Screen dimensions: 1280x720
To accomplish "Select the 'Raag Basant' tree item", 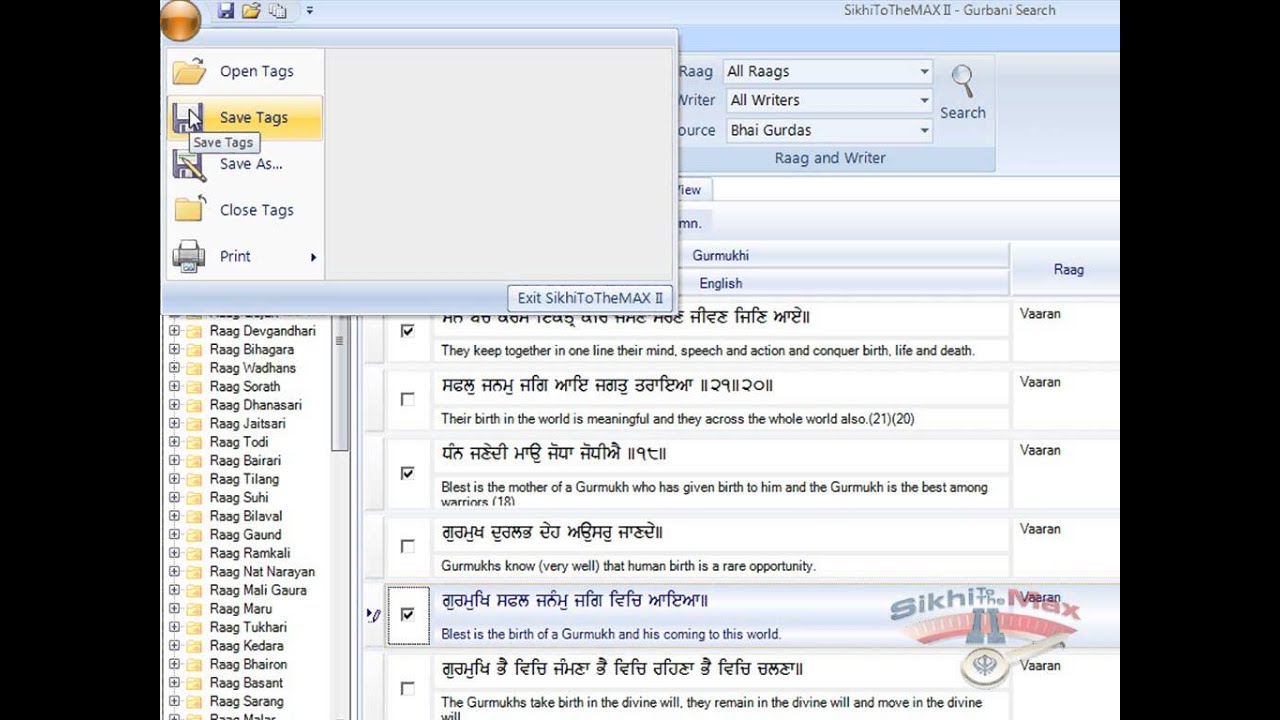I will [x=246, y=683].
